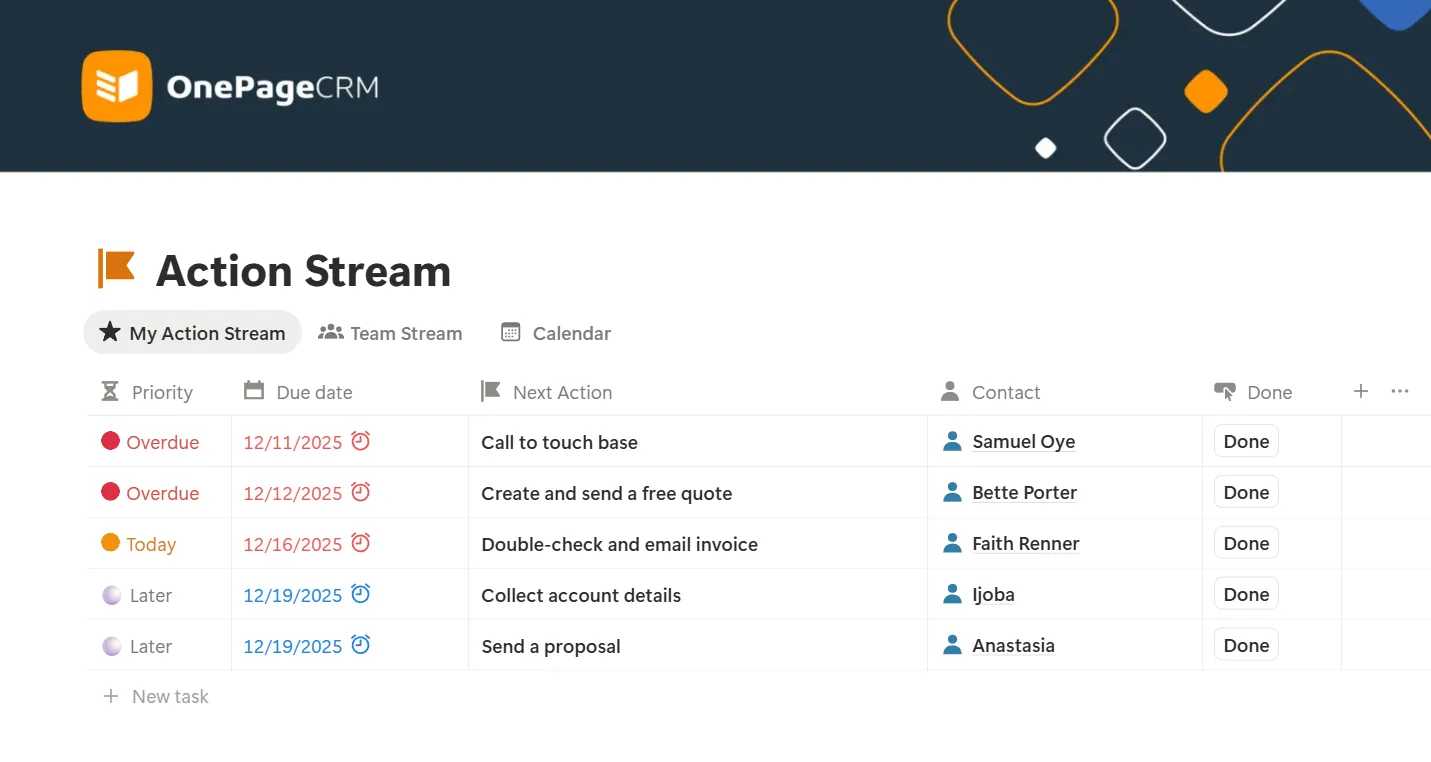Select Create and send a free quote cell
This screenshot has height=762, width=1431.
[x=698, y=493]
